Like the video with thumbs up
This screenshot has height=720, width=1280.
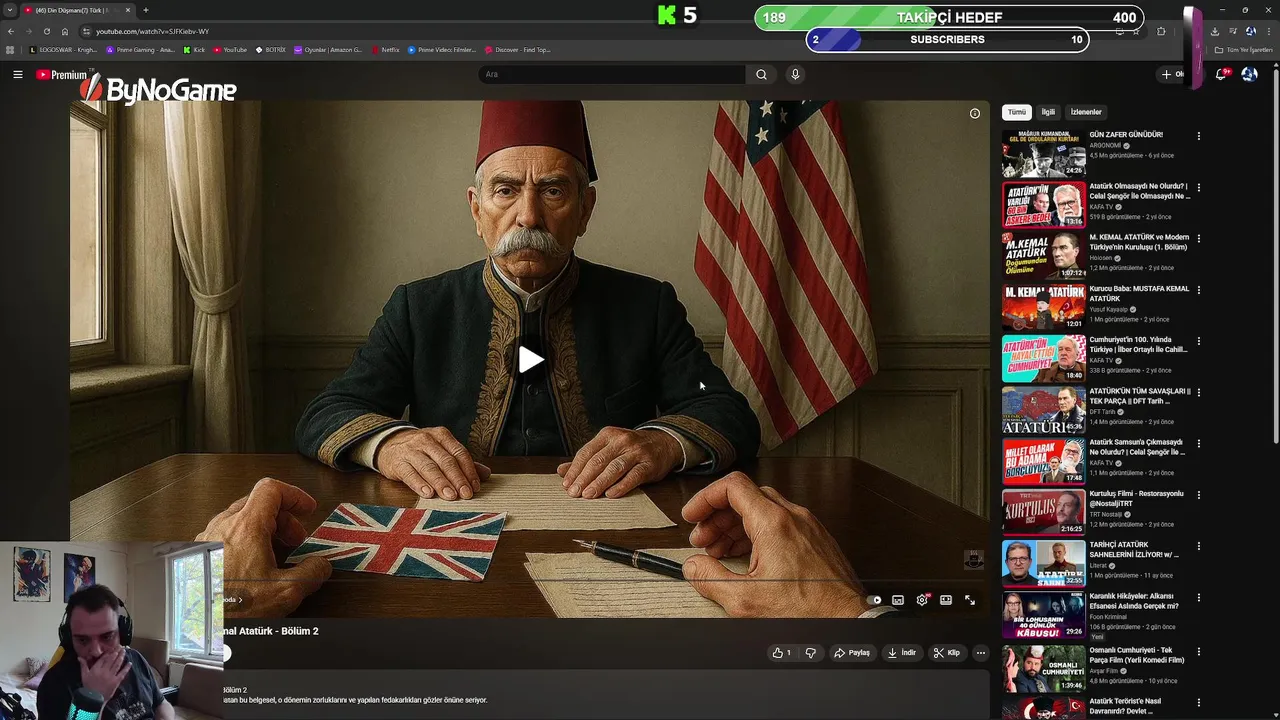(x=782, y=653)
